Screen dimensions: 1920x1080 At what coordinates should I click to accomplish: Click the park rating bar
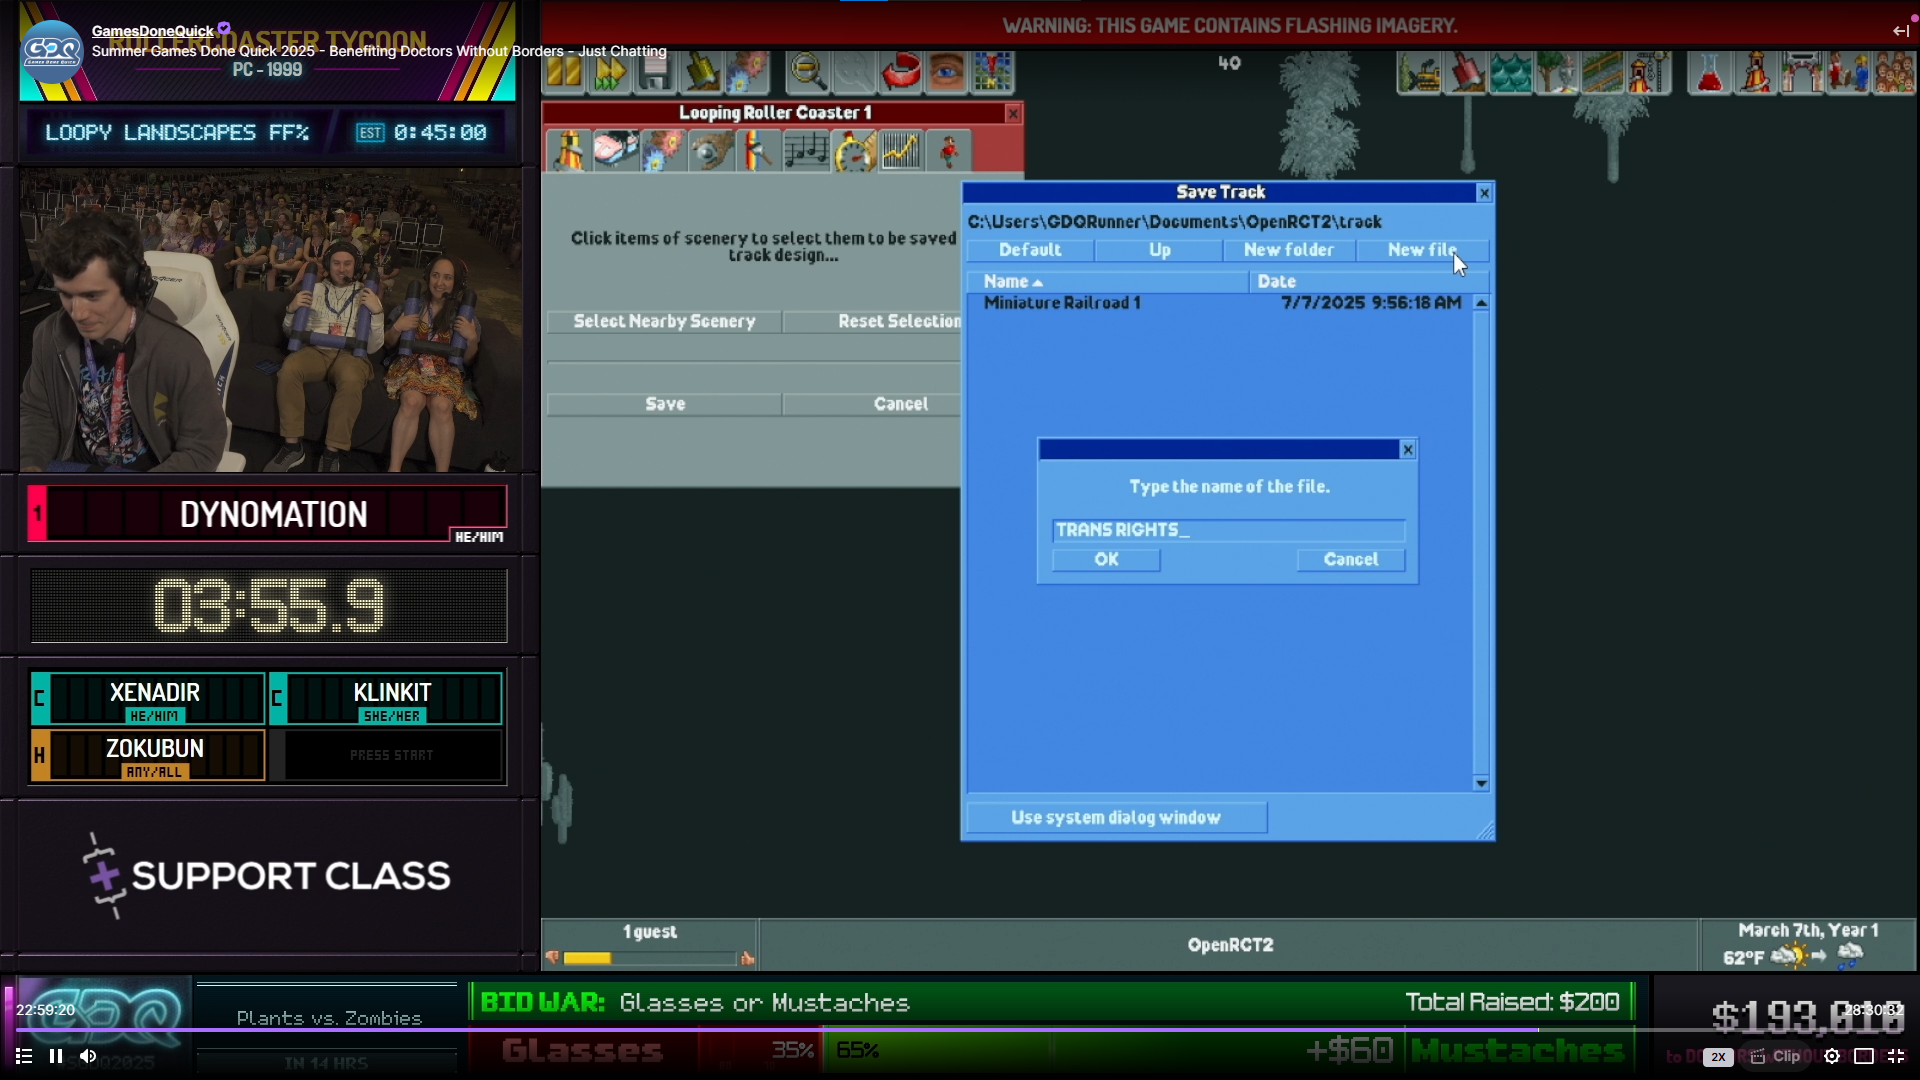point(650,958)
